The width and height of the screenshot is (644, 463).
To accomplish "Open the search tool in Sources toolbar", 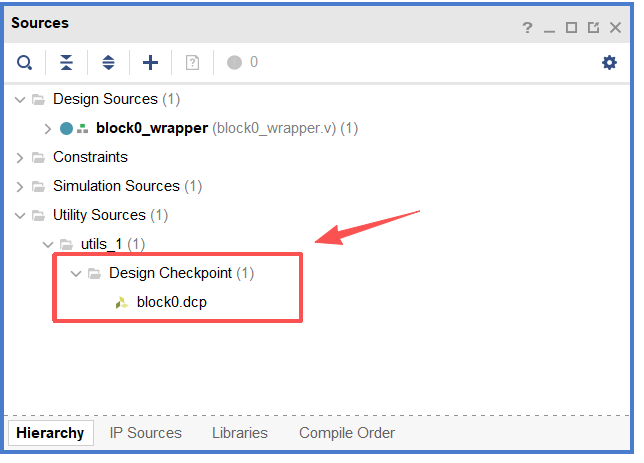I will [x=24, y=63].
